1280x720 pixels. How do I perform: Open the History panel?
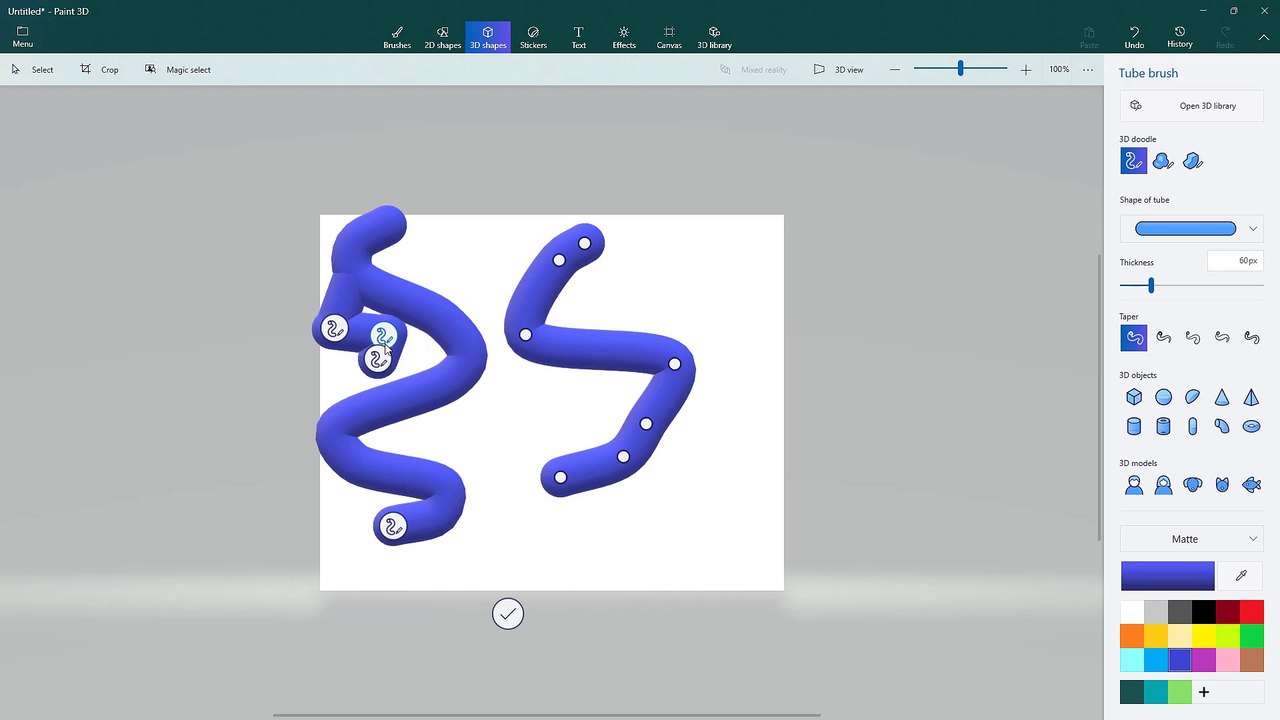pyautogui.click(x=1179, y=37)
